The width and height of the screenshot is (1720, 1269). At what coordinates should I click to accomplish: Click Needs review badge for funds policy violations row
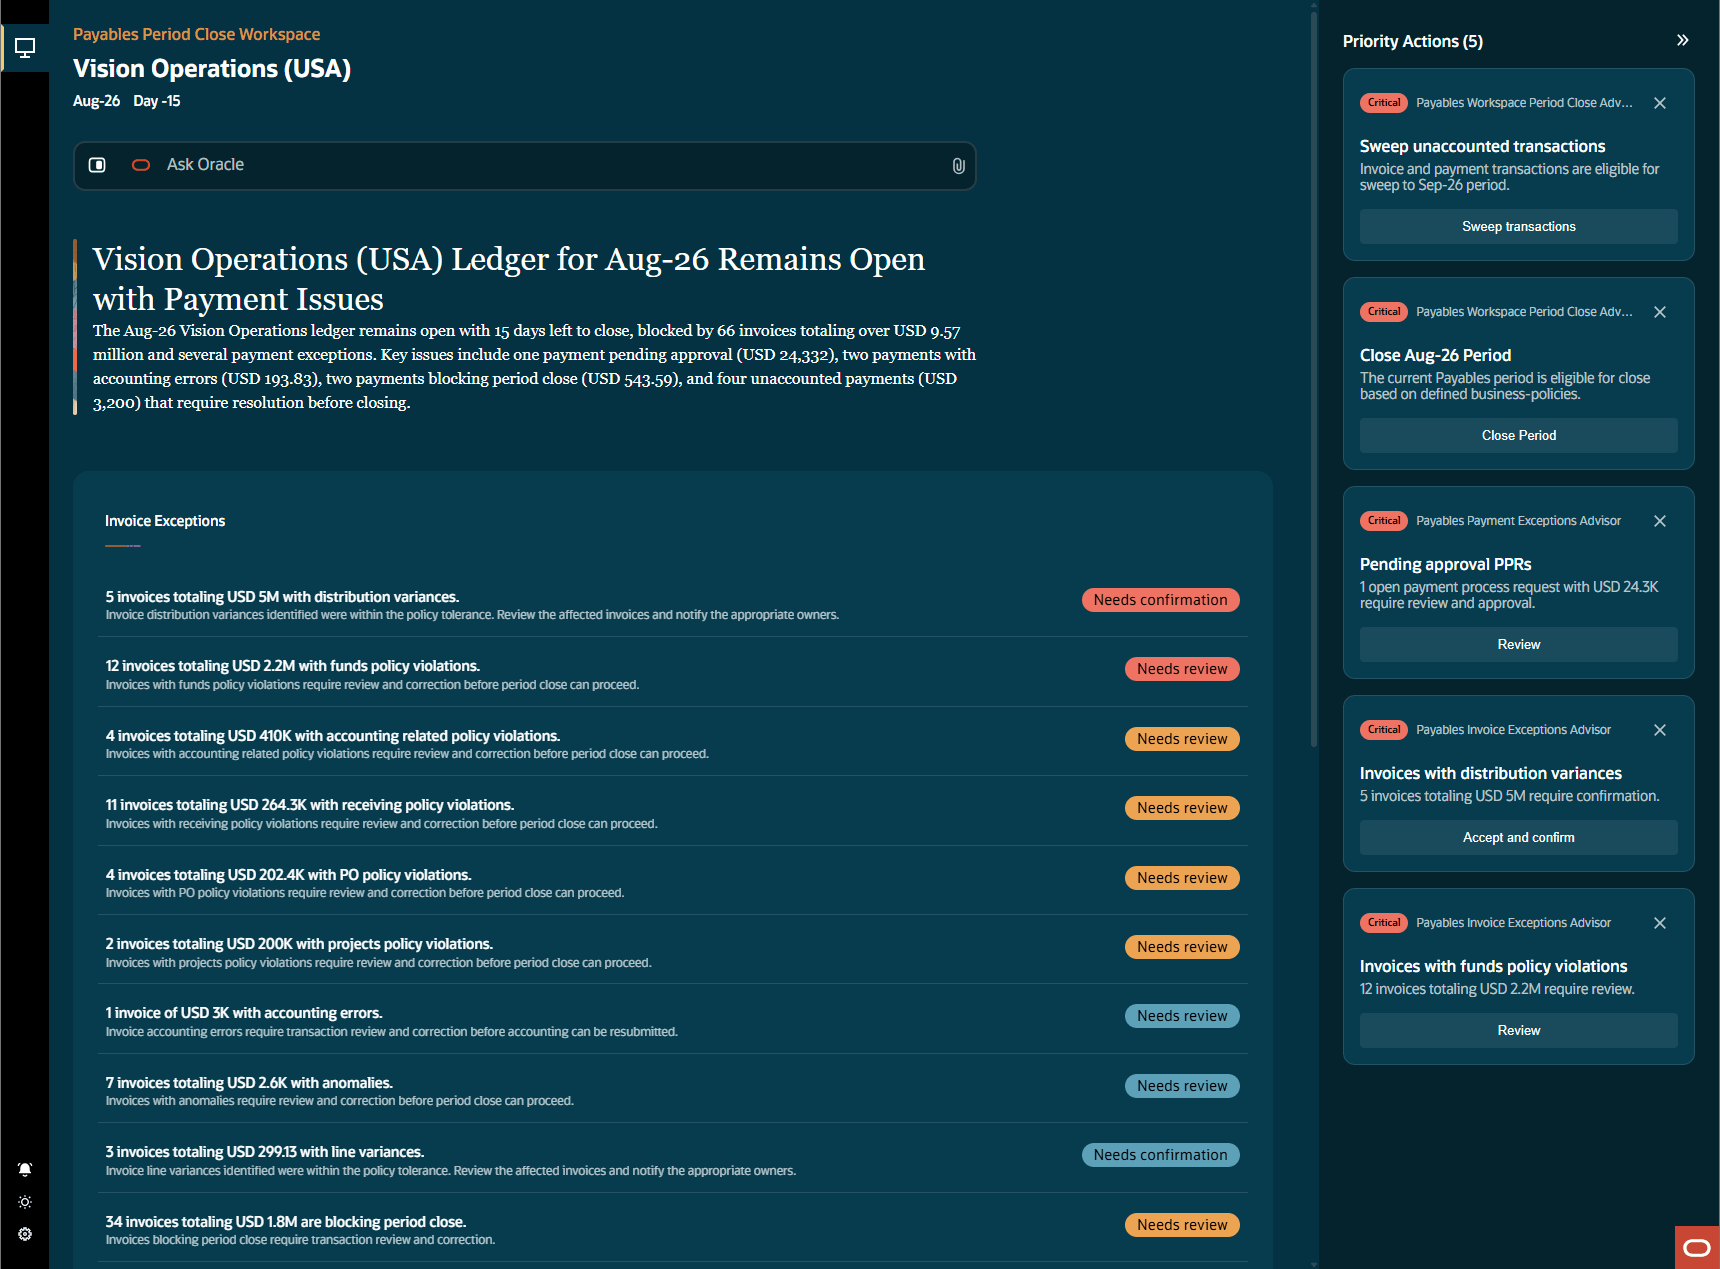1182,669
